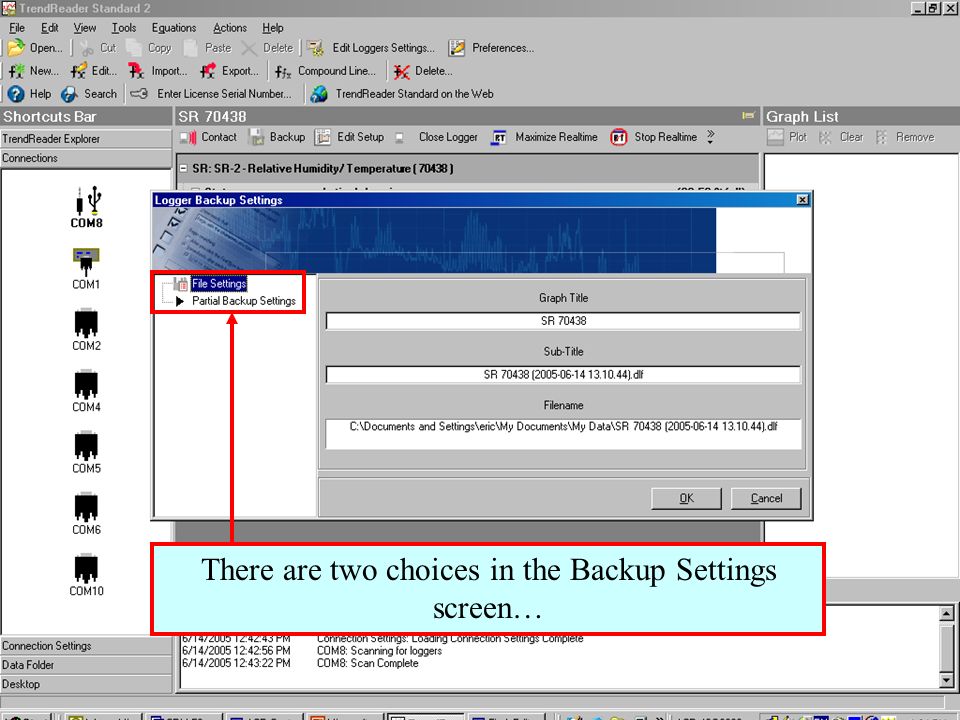The width and height of the screenshot is (960, 720).
Task: Click the Delete icon next to Paste
Action: tap(268, 48)
